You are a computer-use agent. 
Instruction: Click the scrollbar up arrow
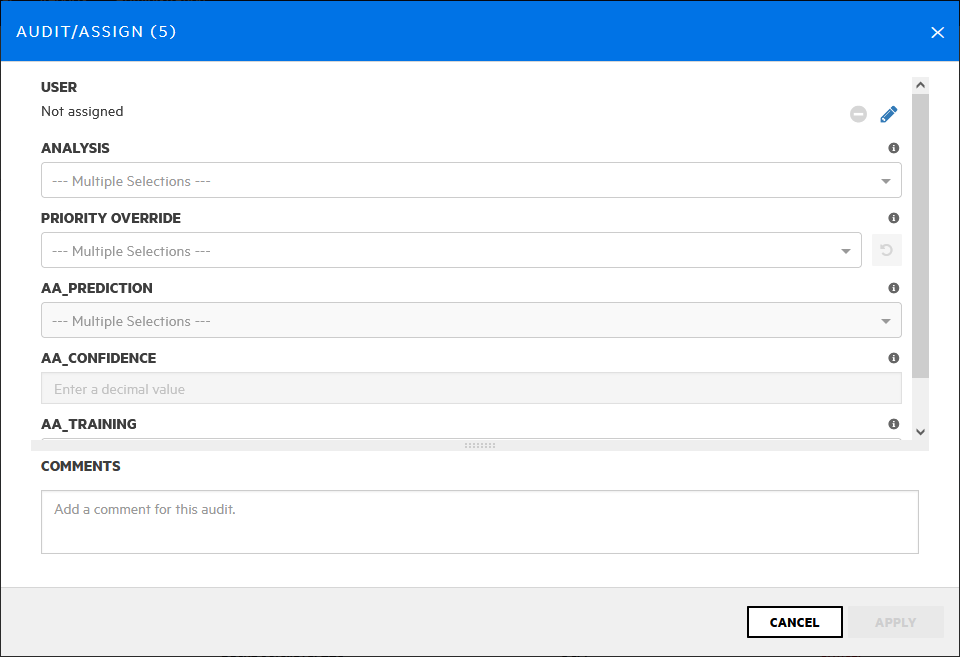click(x=921, y=86)
